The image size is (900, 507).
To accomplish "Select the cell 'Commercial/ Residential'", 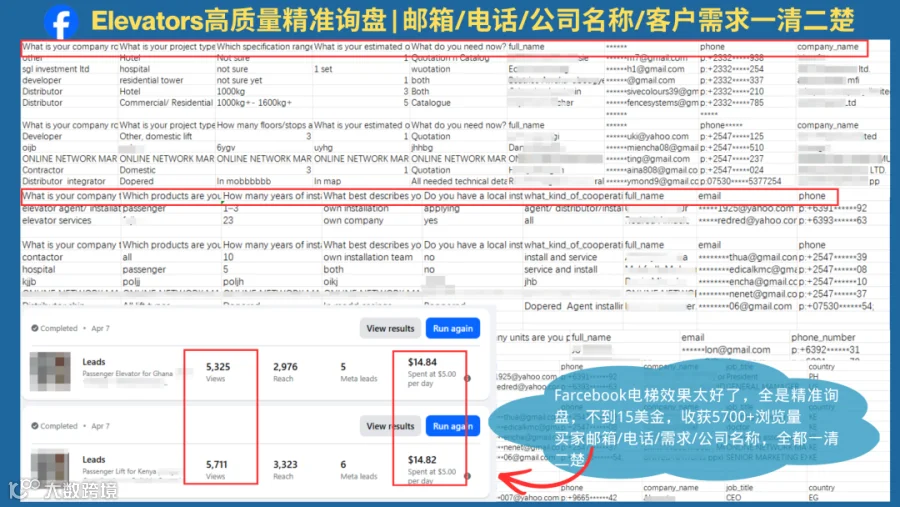I will pos(166,103).
